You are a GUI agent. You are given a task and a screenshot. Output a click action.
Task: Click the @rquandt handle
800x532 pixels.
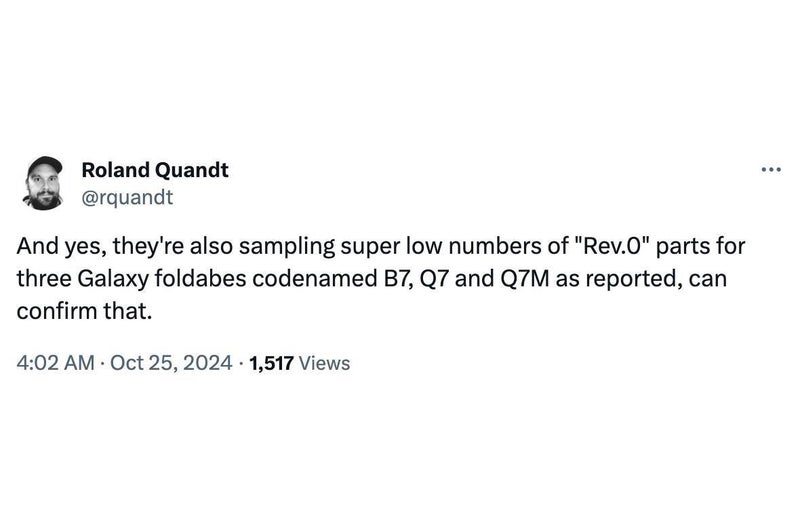click(126, 196)
